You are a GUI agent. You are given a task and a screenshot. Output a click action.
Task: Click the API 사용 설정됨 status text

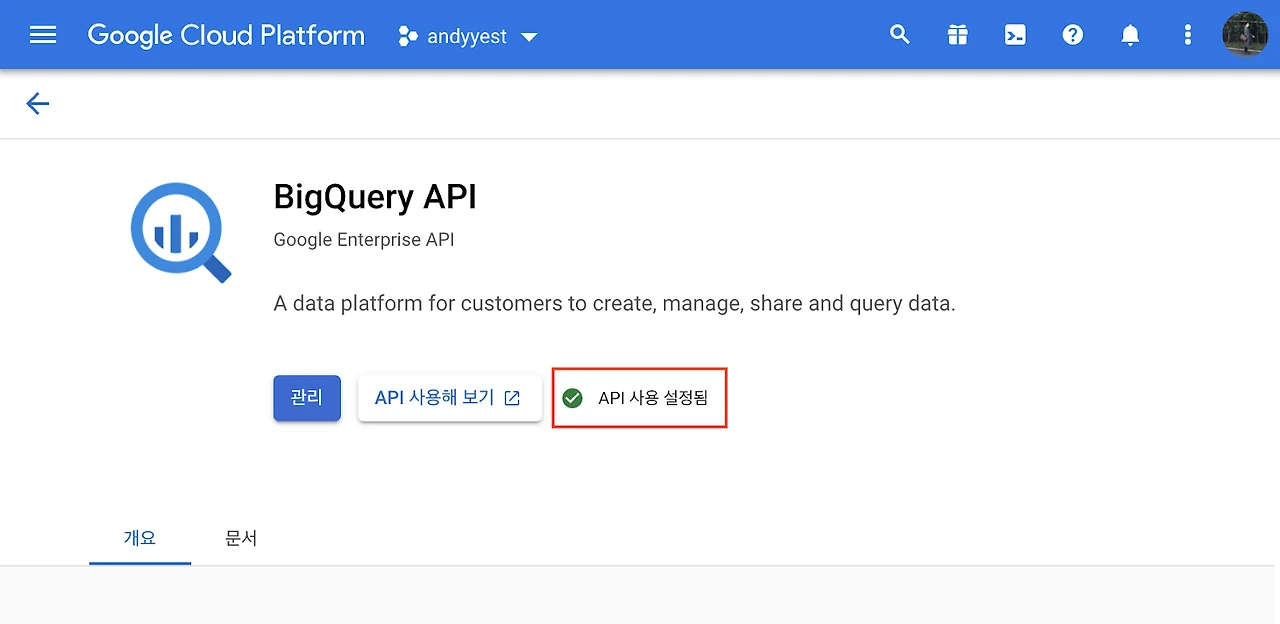pyautogui.click(x=653, y=398)
